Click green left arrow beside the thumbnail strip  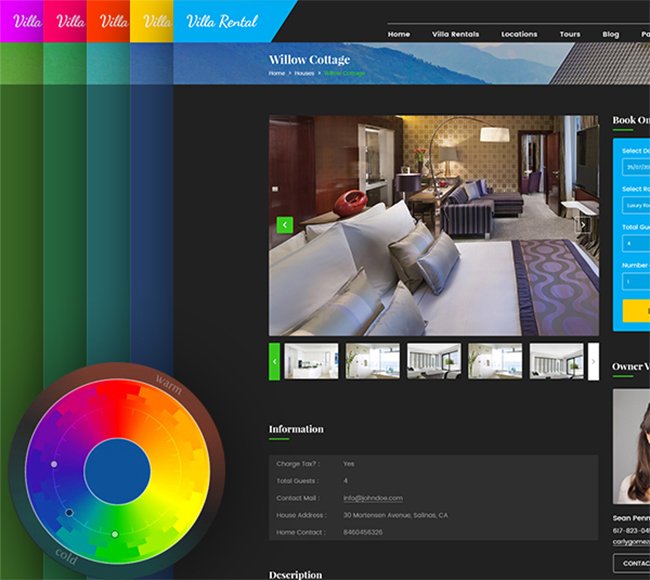pos(274,361)
